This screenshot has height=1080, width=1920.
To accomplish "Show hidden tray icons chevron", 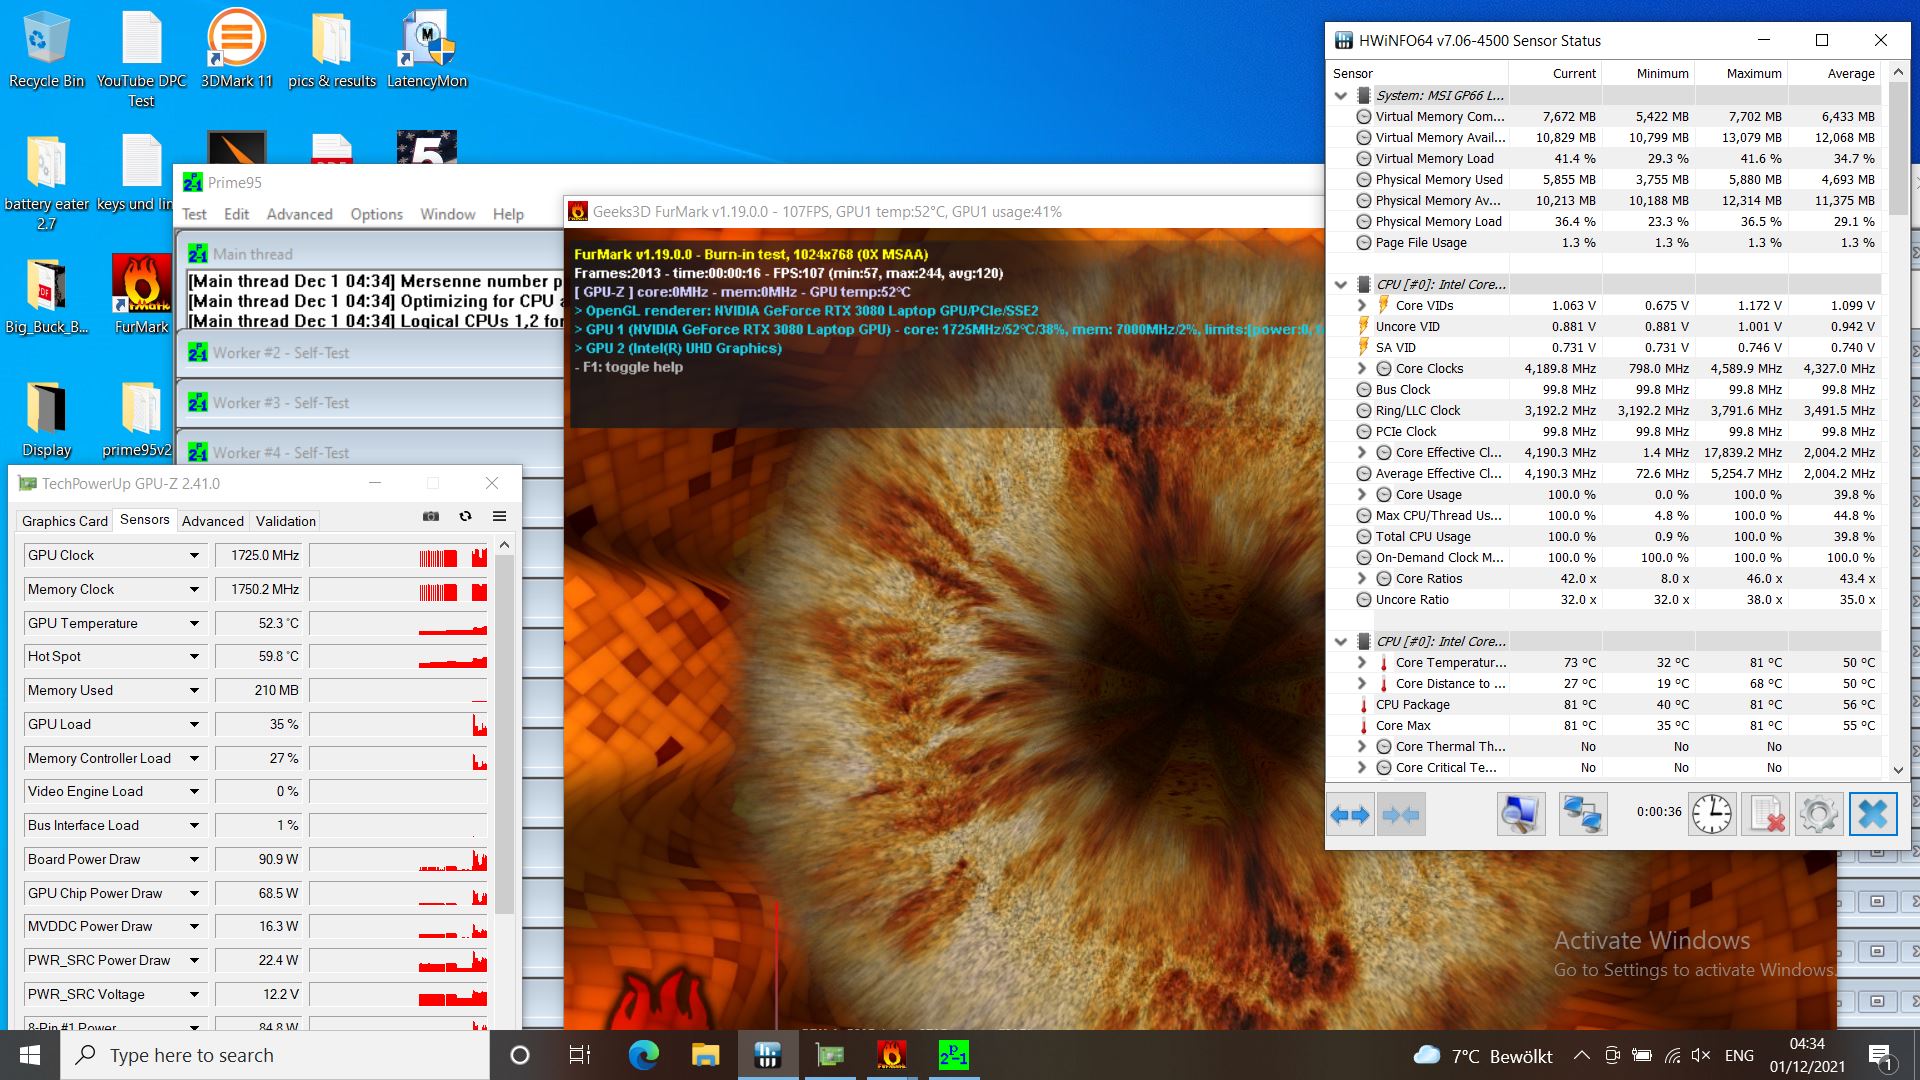I will [1581, 1055].
